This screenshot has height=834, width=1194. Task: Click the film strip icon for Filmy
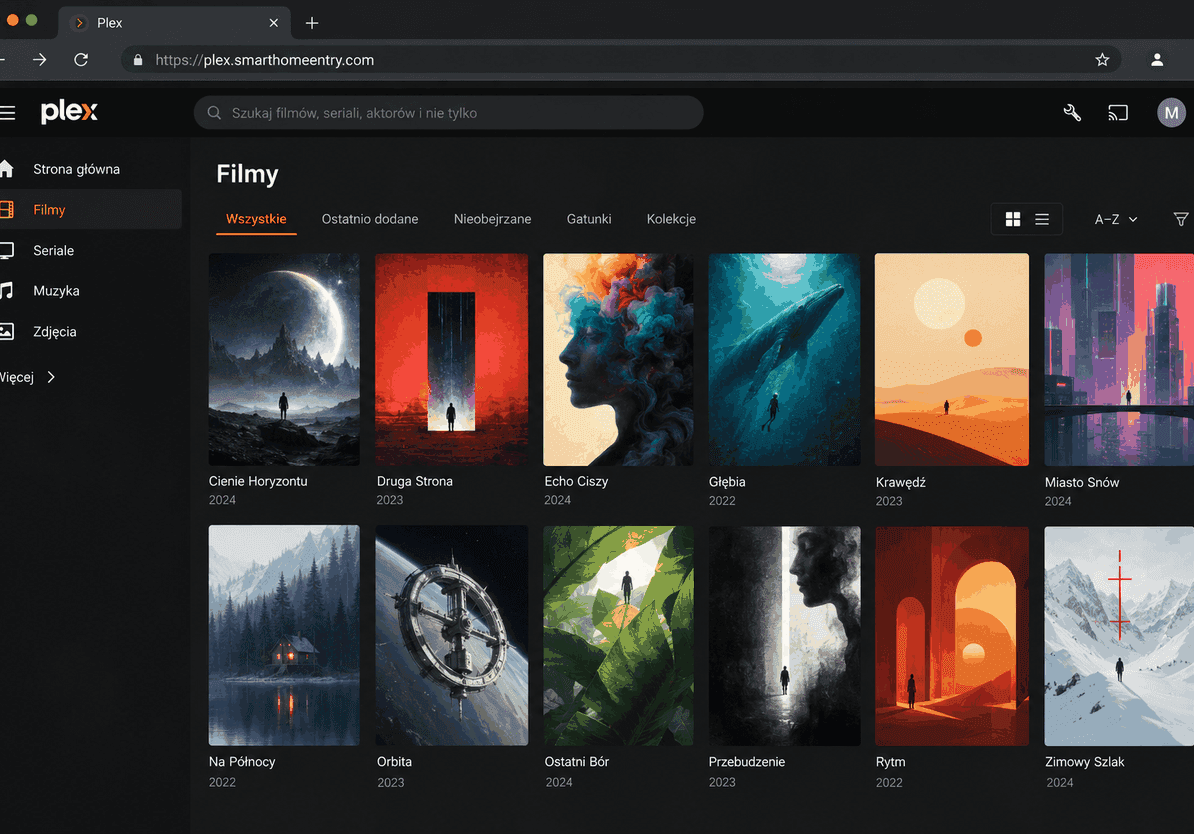point(6,209)
